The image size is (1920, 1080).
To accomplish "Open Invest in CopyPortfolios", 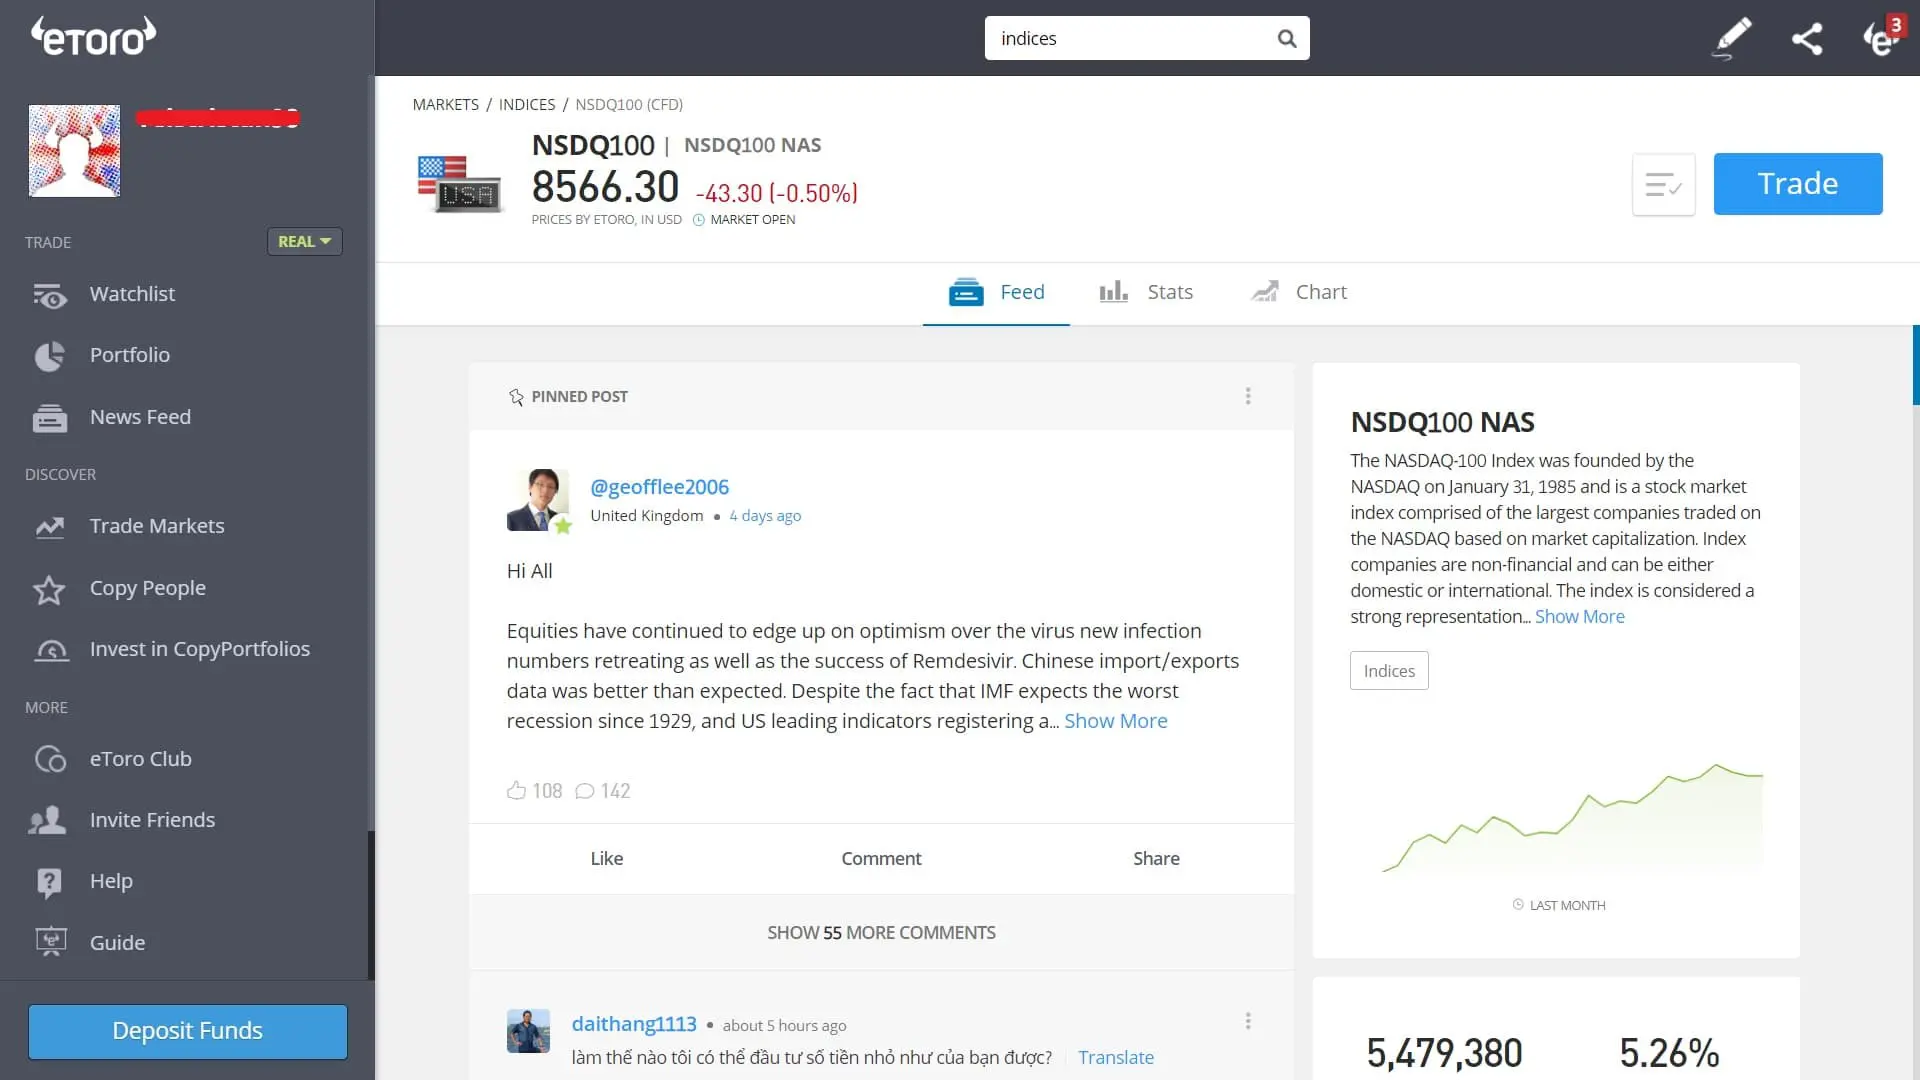I will tap(200, 649).
